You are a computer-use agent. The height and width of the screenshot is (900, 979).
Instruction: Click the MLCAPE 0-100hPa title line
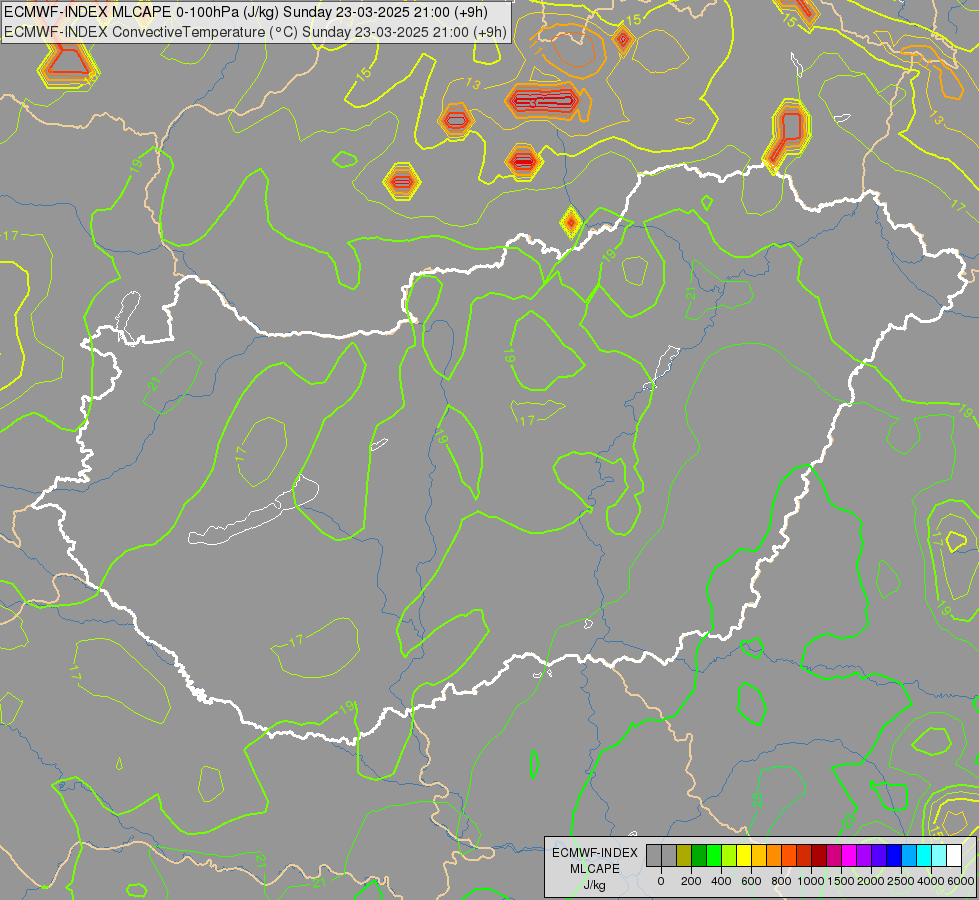(x=246, y=12)
